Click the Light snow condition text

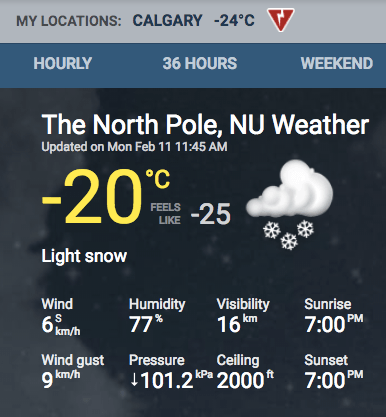pos(84,256)
